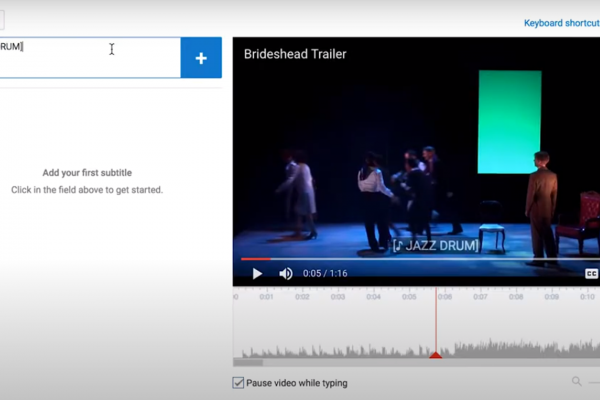Image resolution: width=600 pixels, height=400 pixels.
Task: Click the Add your first subtitle placeholder text
Action: point(87,173)
